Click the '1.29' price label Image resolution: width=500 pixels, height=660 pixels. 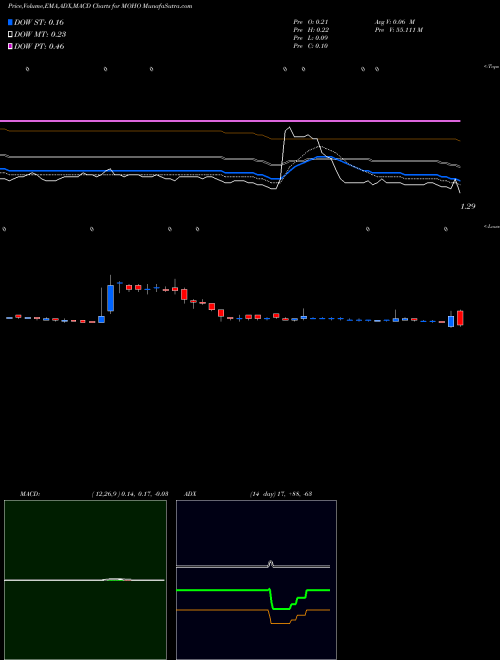pos(468,206)
